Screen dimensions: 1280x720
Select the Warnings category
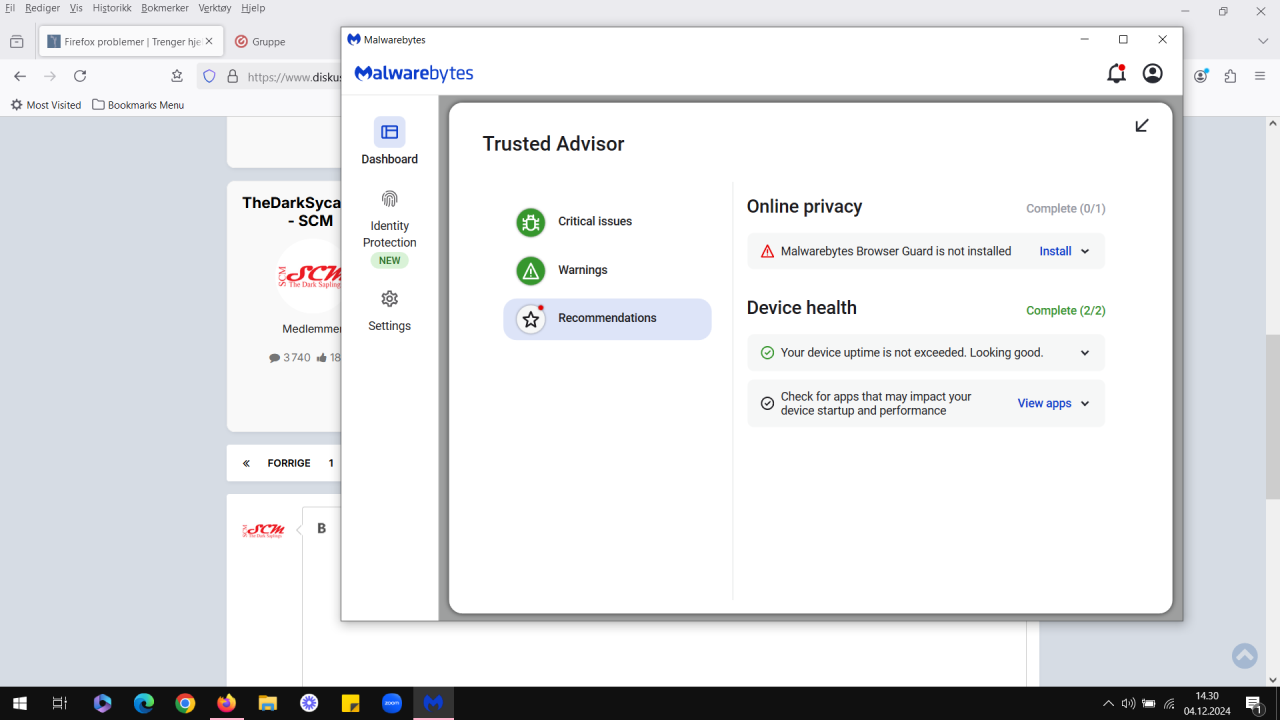point(607,270)
